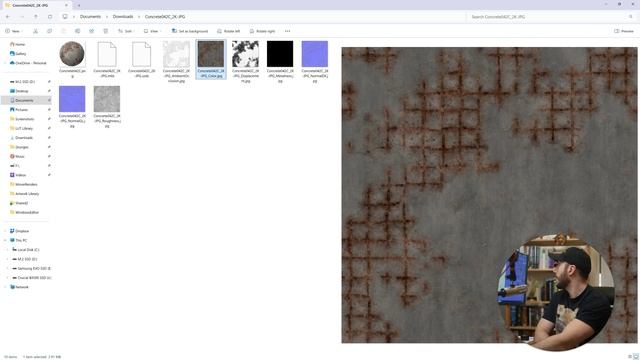
Task: Open Crucial MX500 SSD drive
Action: [32, 278]
